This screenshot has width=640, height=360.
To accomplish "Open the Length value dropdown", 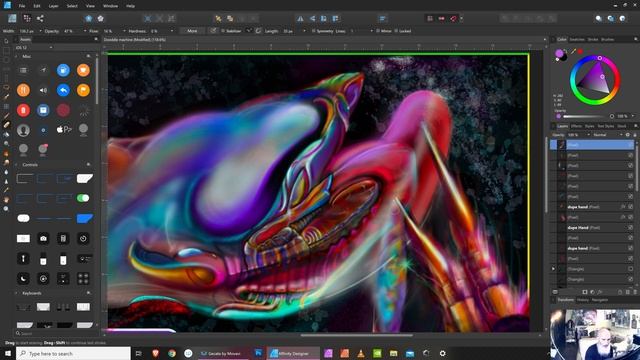I will click(304, 31).
